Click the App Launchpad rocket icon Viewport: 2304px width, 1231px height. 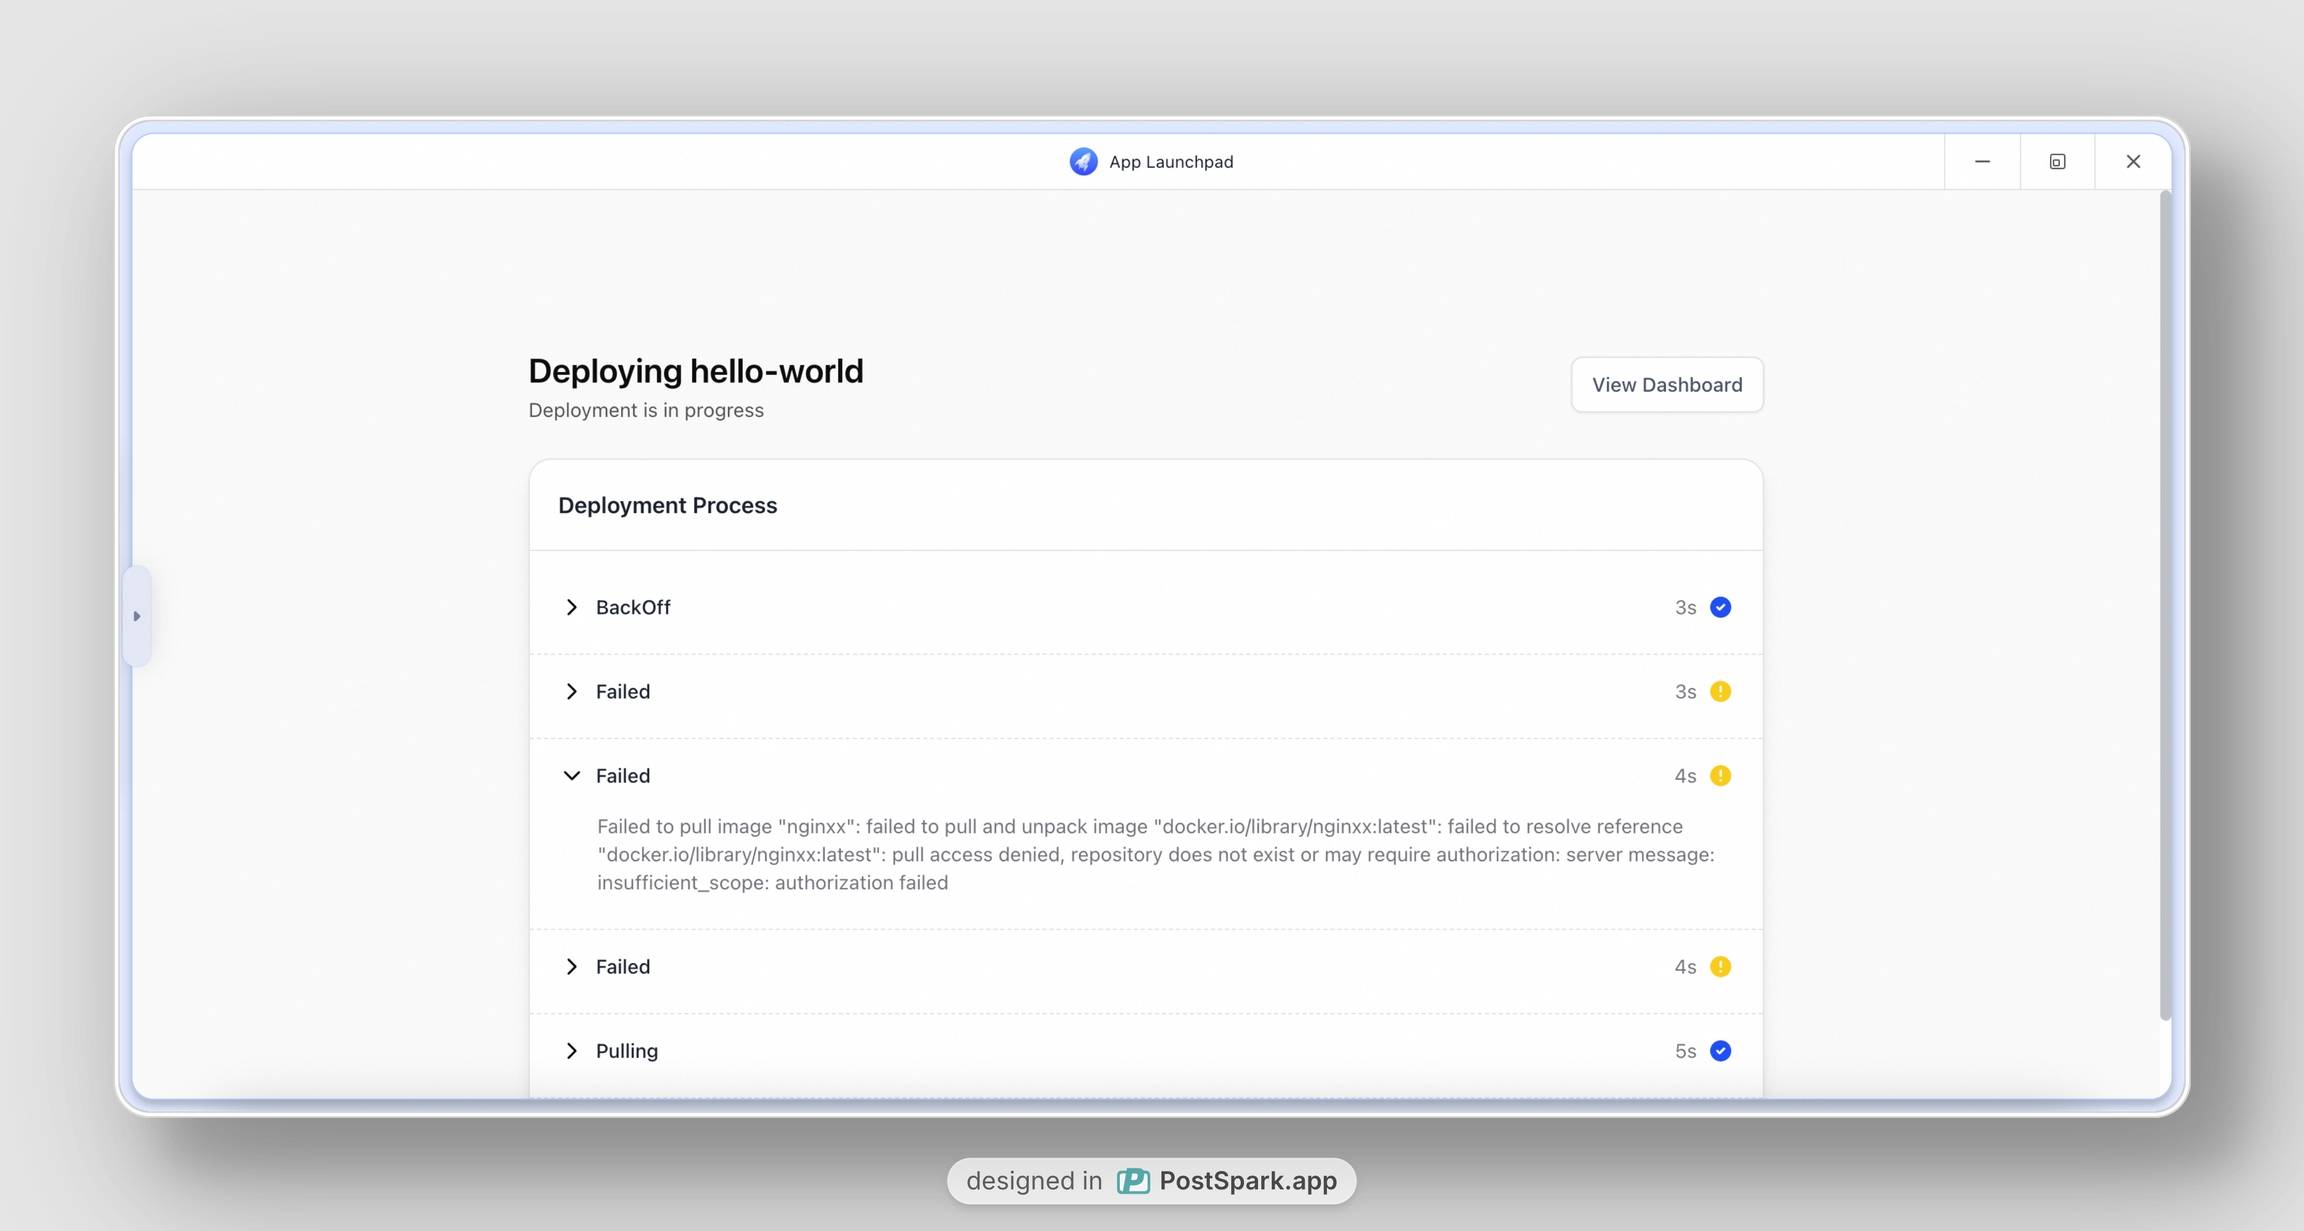(x=1083, y=161)
